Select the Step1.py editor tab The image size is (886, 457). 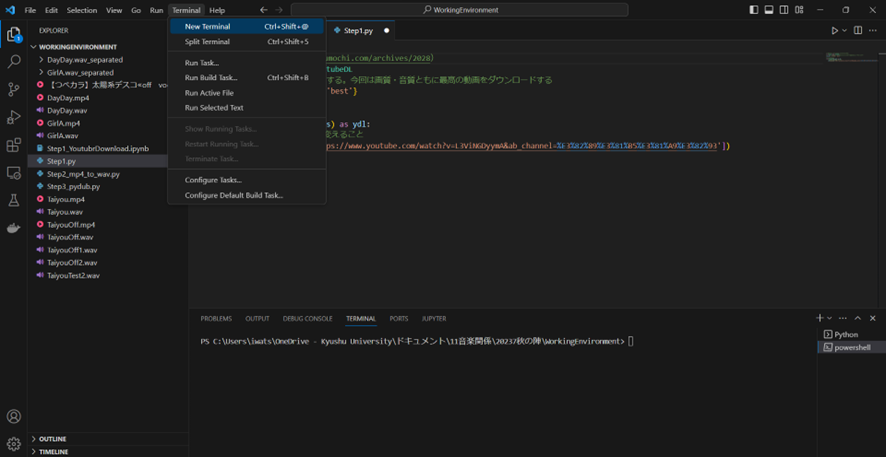[x=361, y=31]
